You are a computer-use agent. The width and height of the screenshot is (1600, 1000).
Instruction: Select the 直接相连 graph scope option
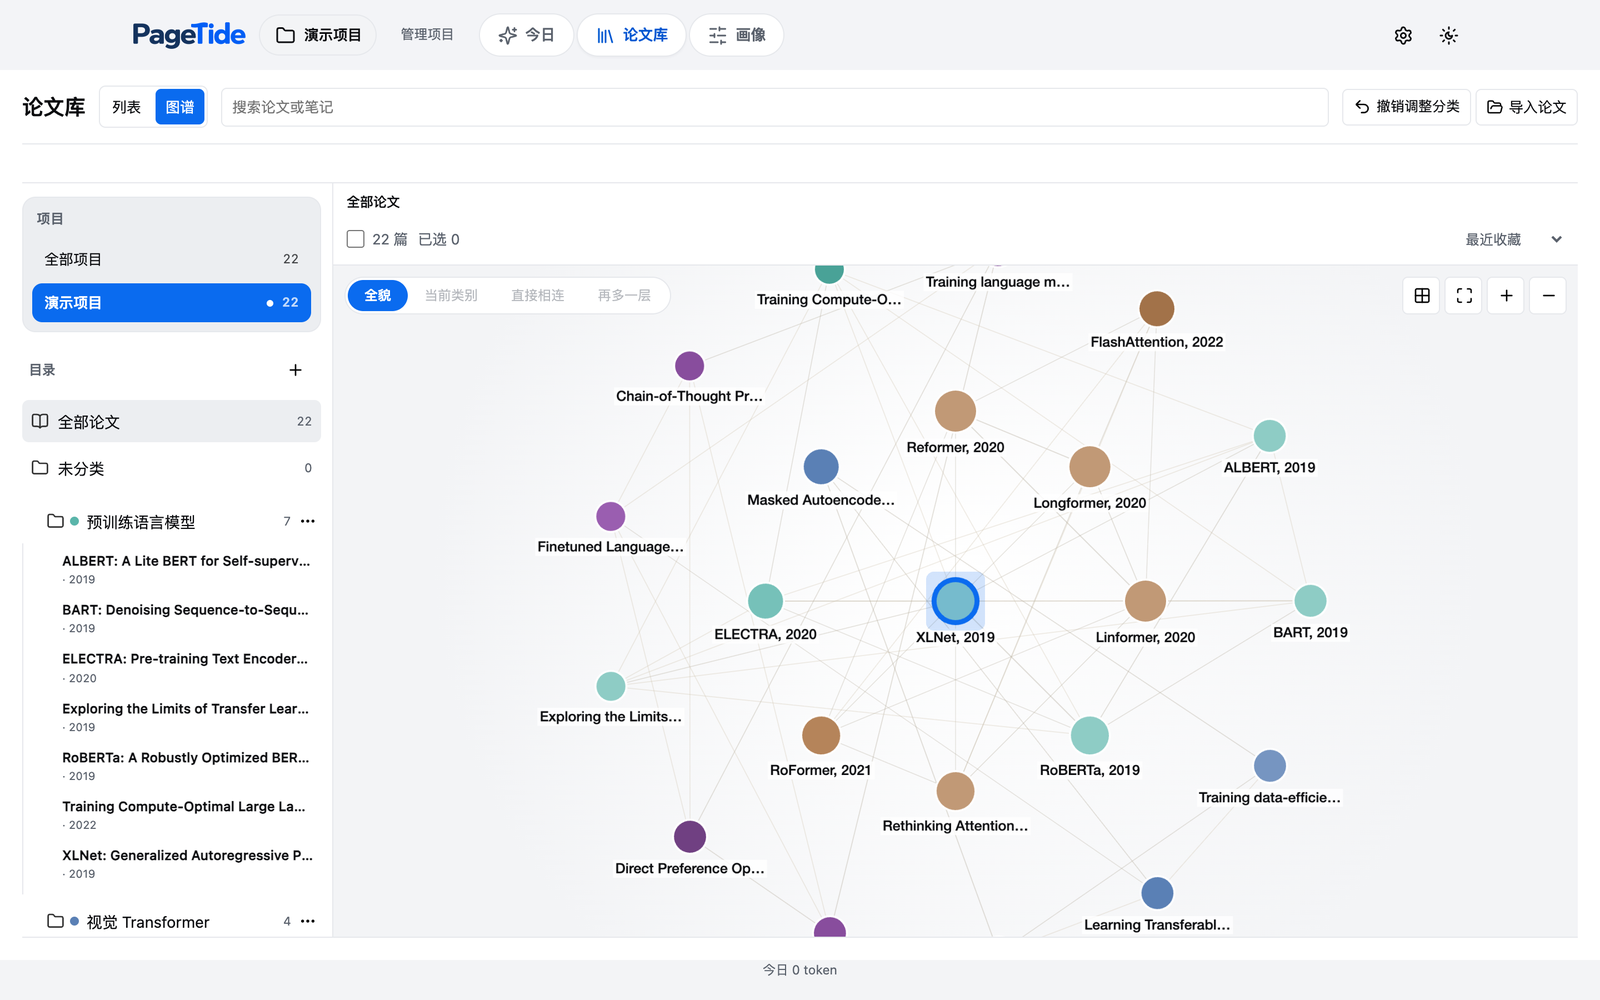point(538,296)
